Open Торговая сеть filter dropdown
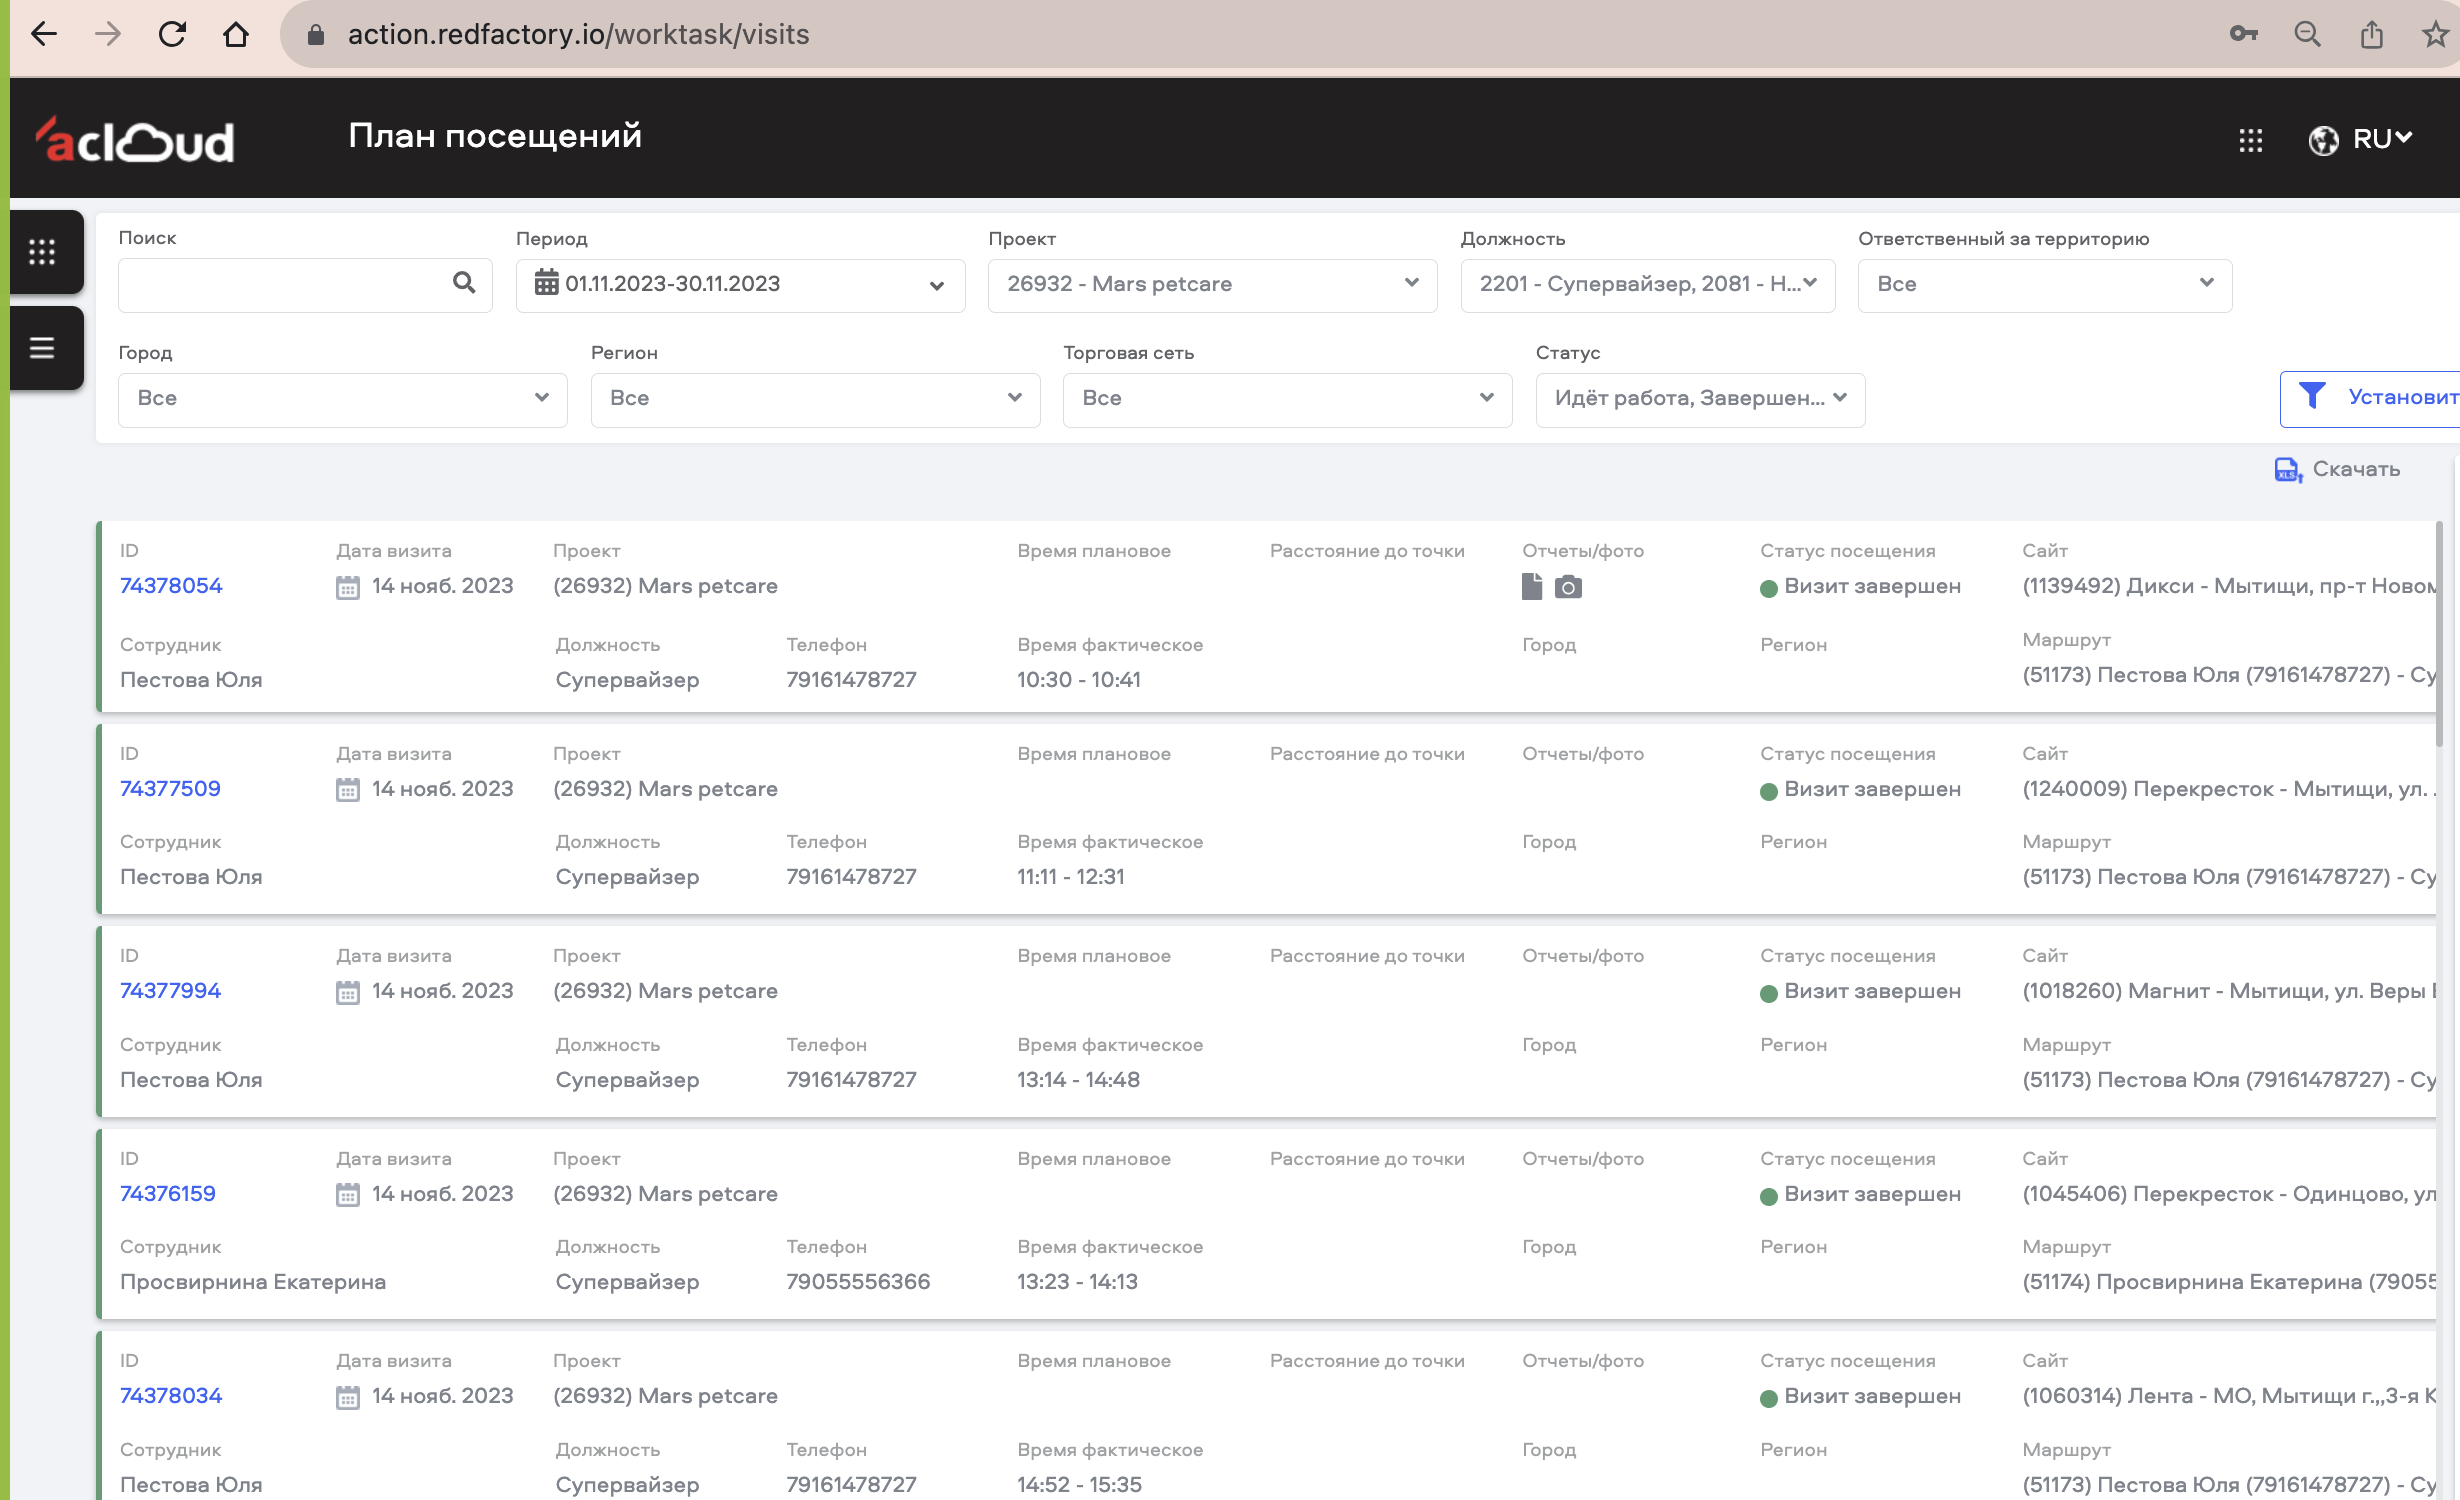The image size is (2460, 1500). point(1287,399)
